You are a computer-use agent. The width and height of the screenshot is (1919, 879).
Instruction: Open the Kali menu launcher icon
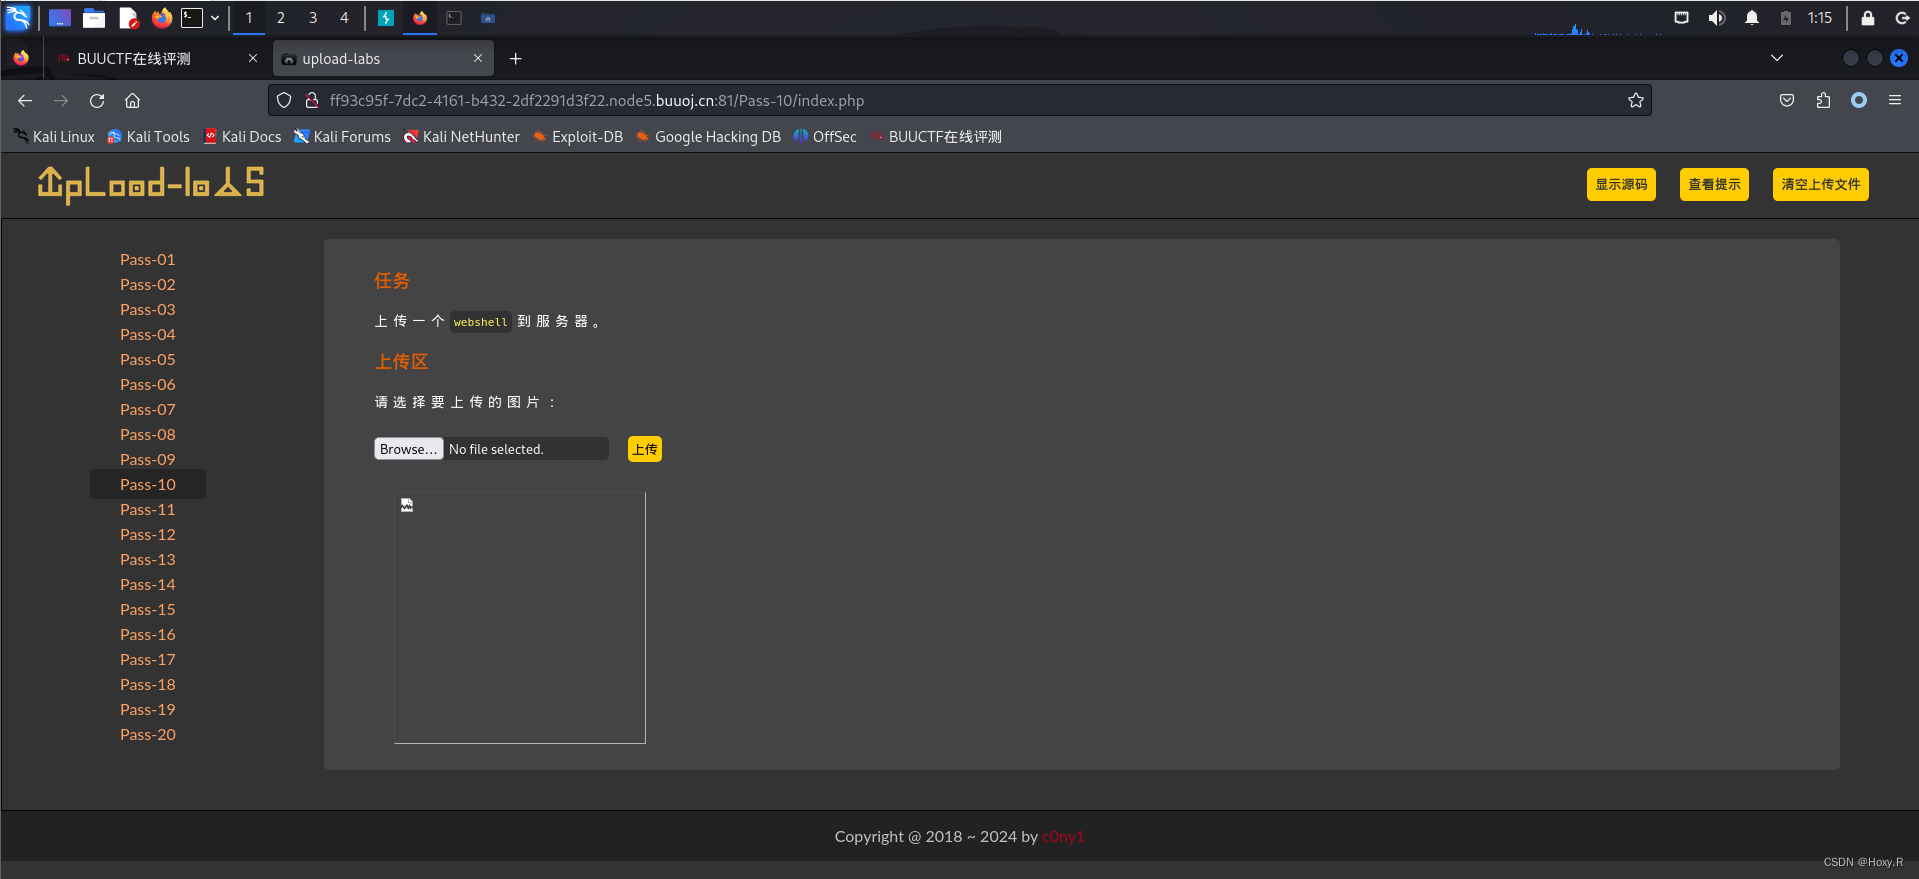pos(18,17)
